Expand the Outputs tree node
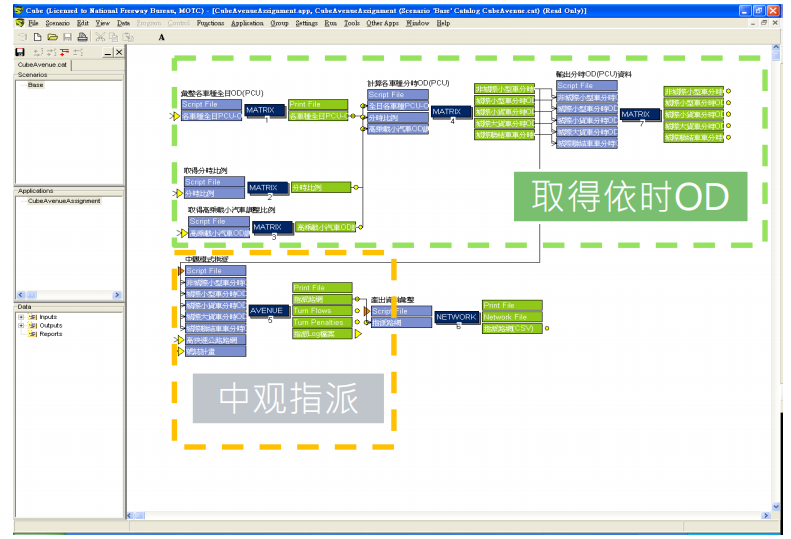Image resolution: width=791 pixels, height=539 pixels. [x=21, y=325]
